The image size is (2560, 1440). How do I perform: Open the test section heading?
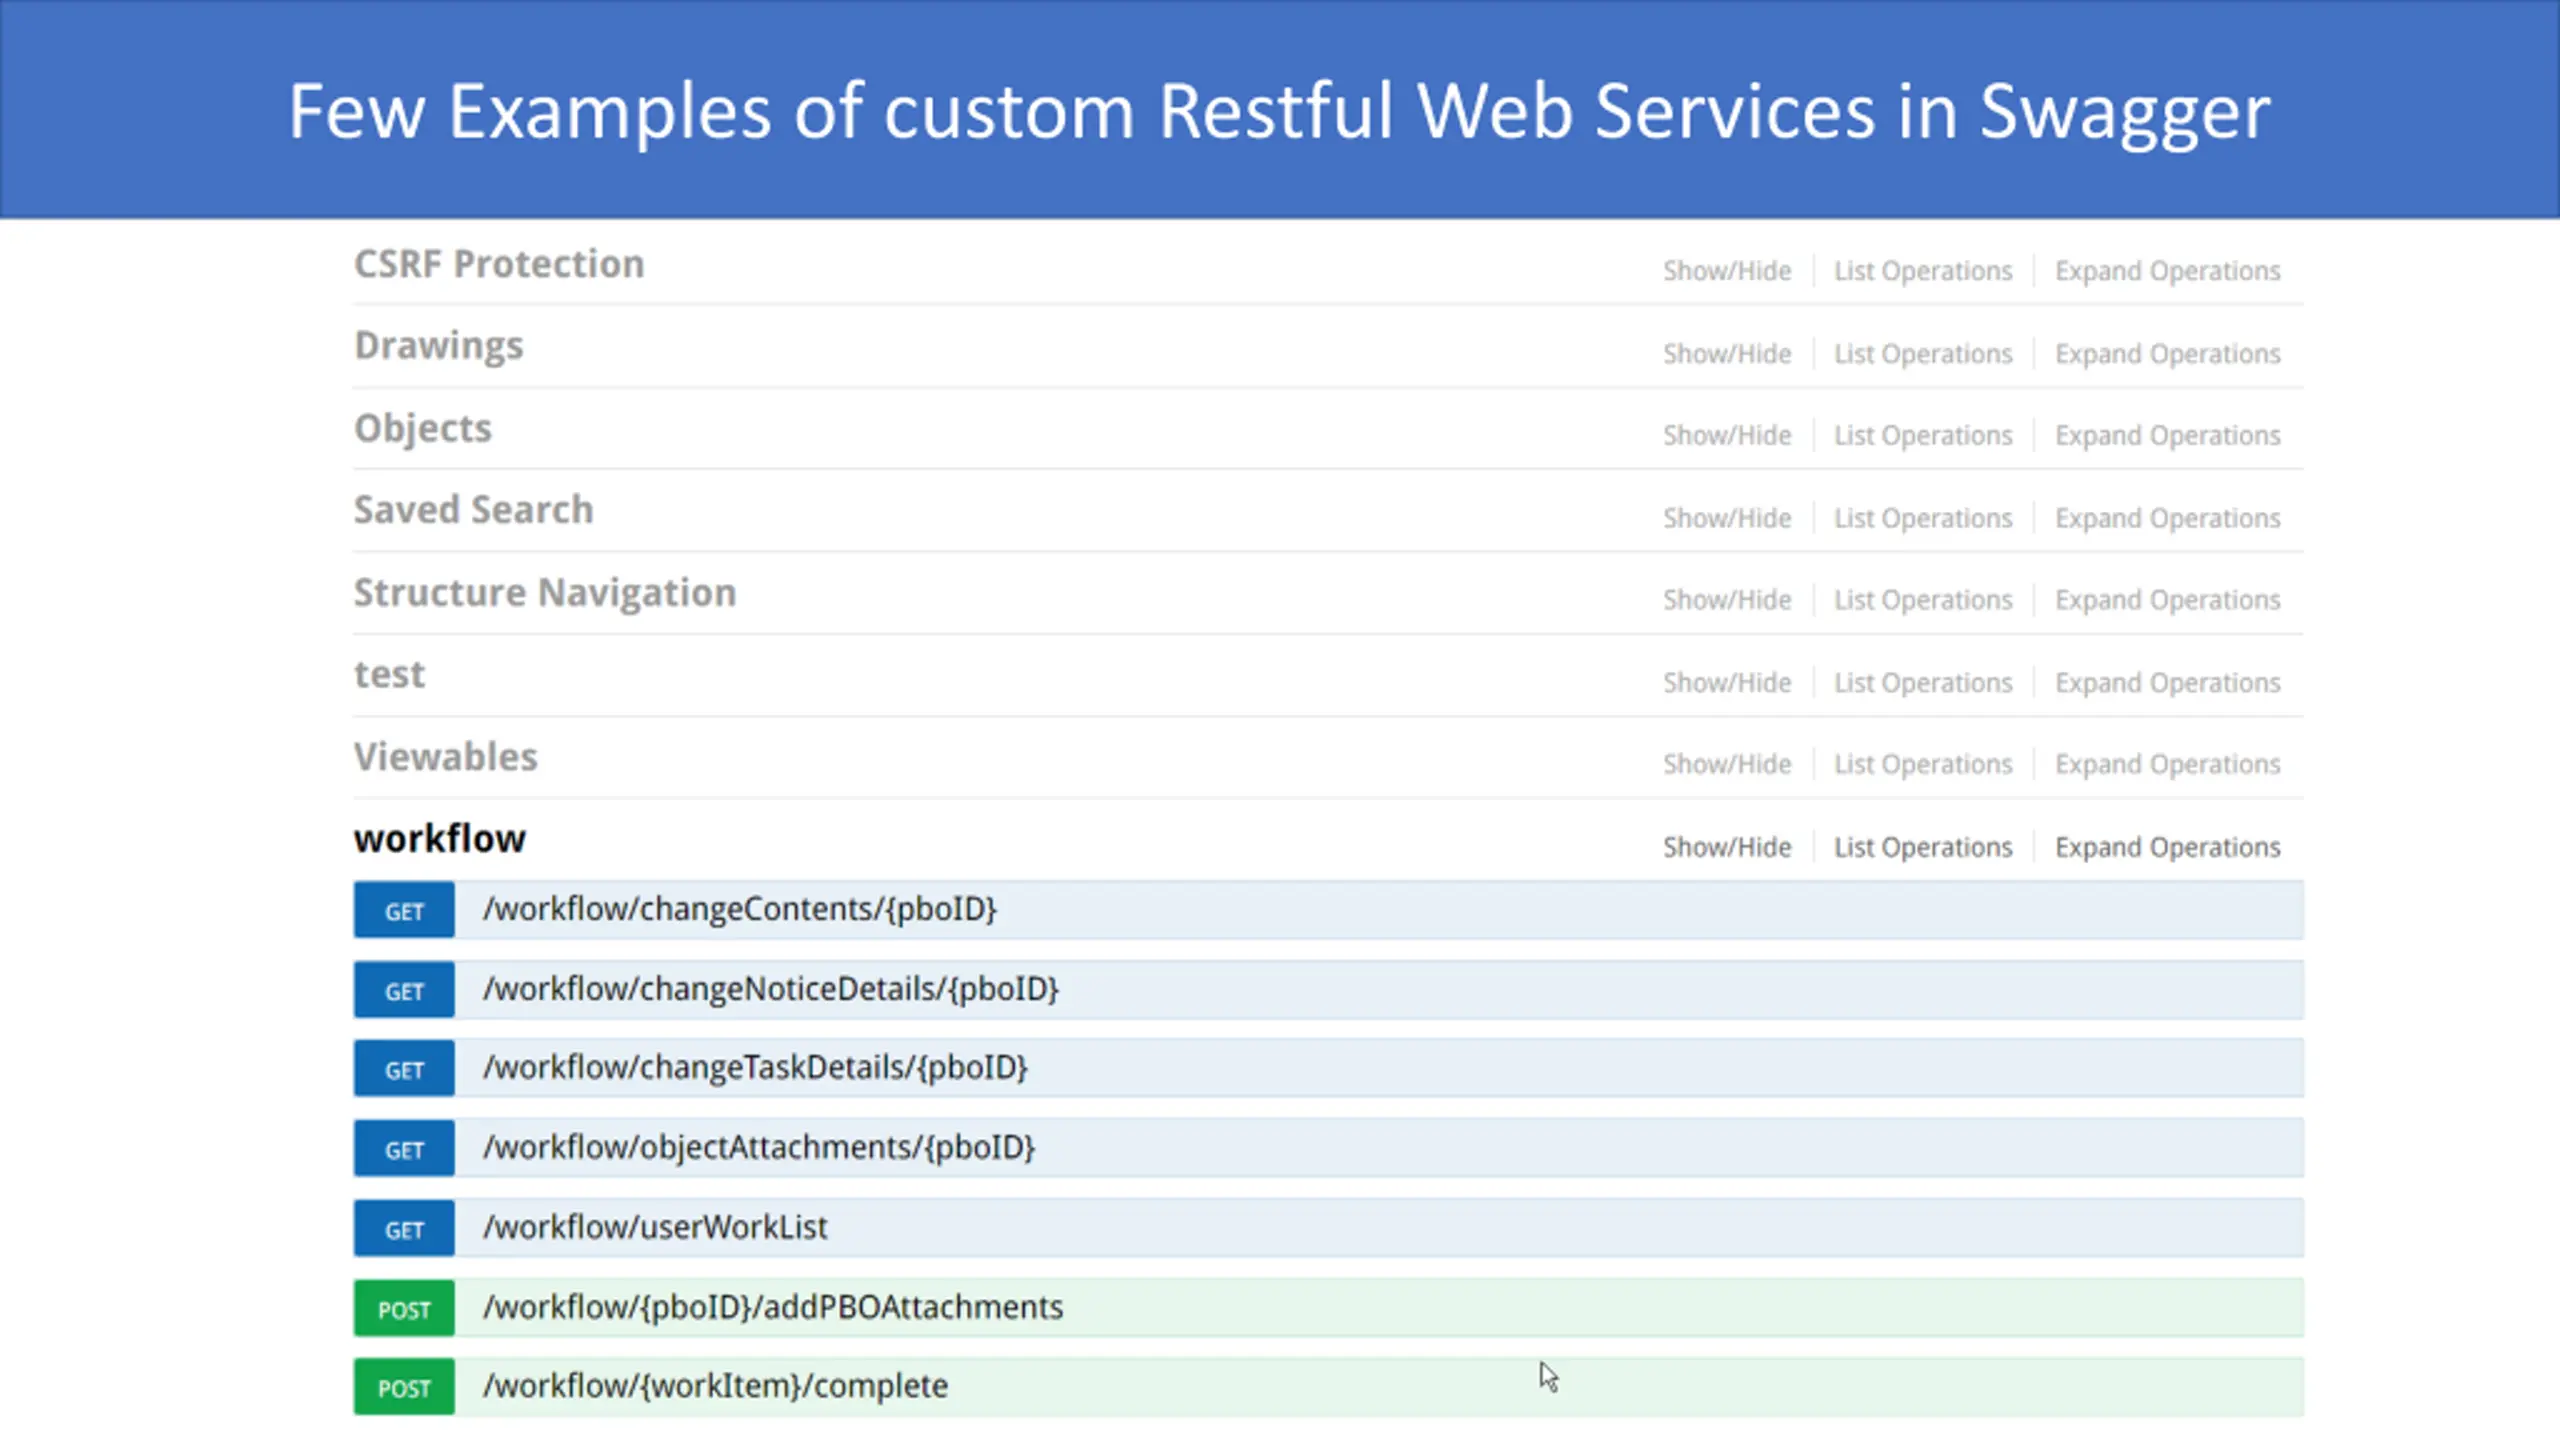pos(390,675)
